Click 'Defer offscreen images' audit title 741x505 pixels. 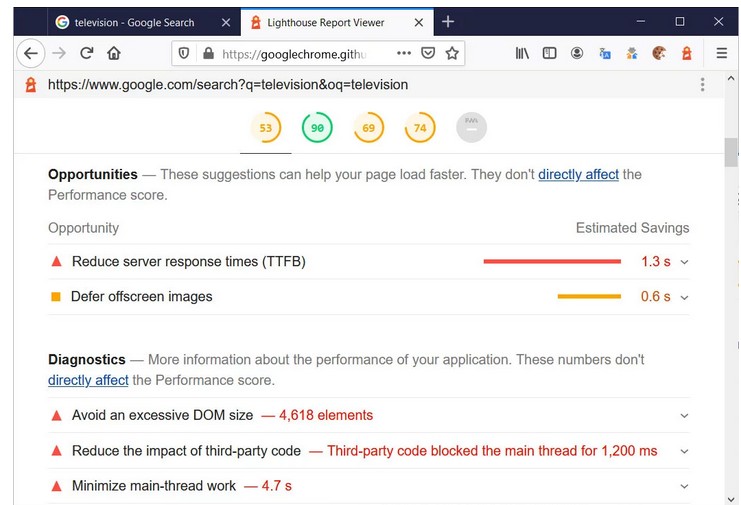[x=142, y=297]
